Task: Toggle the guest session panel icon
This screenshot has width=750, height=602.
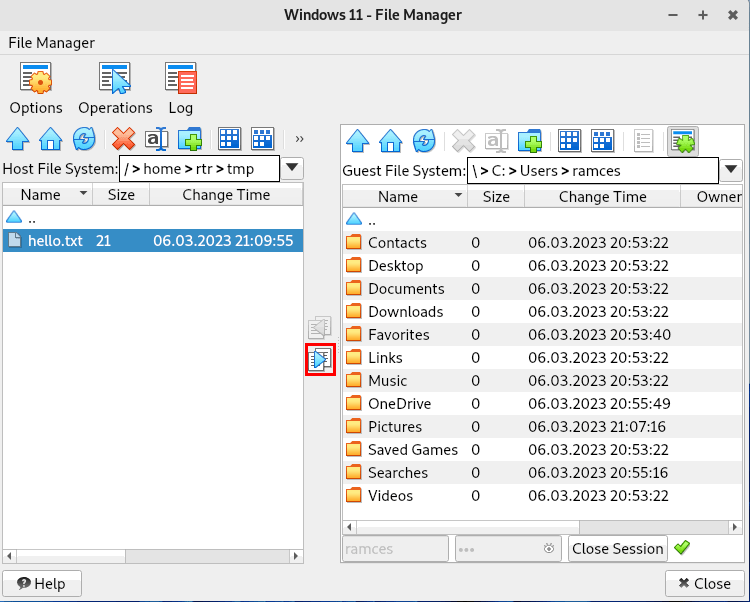Action: [x=683, y=141]
